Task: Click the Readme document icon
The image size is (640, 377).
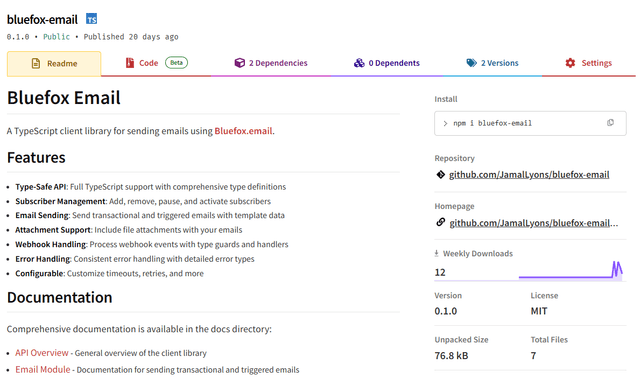Action: 36,64
